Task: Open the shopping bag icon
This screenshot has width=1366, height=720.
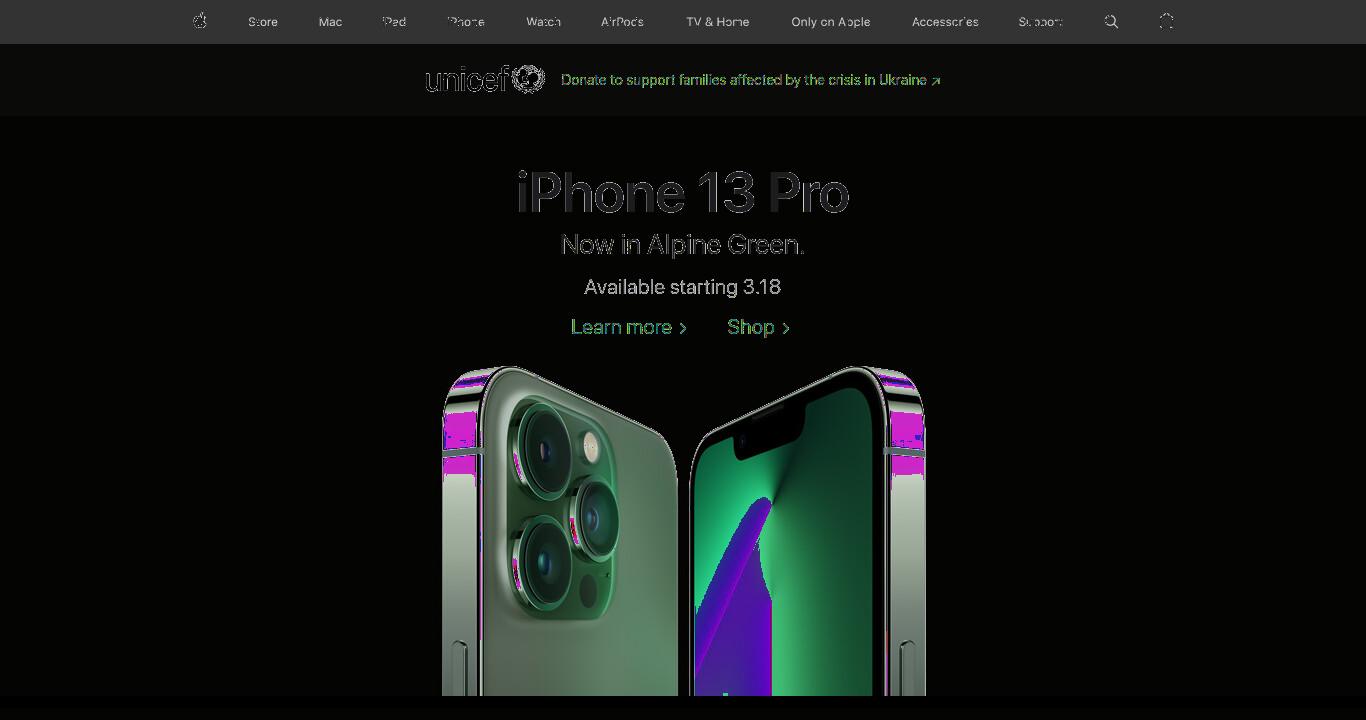Action: [1166, 21]
